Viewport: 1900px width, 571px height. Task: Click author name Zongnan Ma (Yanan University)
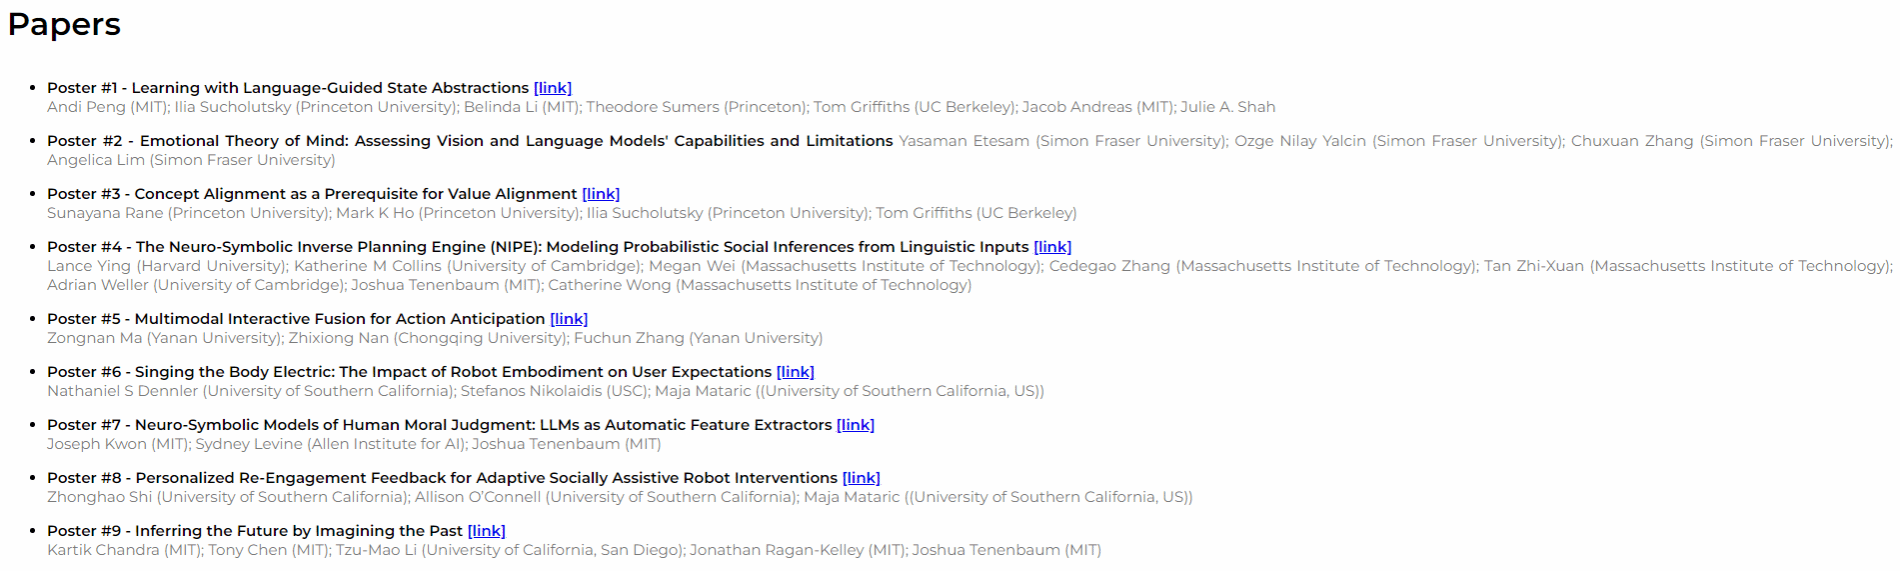(164, 338)
